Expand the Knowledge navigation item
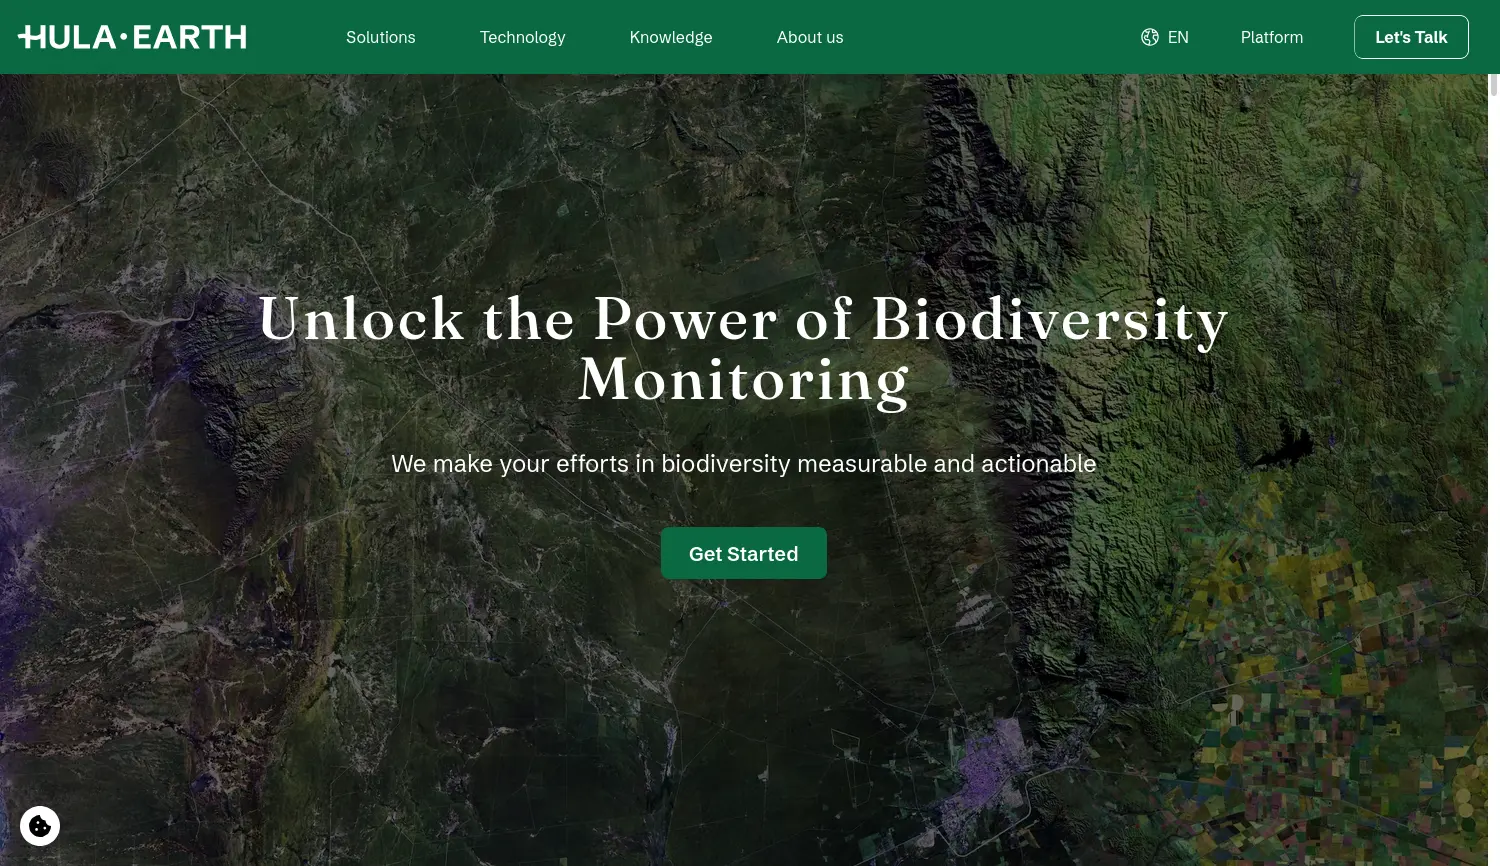The image size is (1500, 866). click(670, 37)
